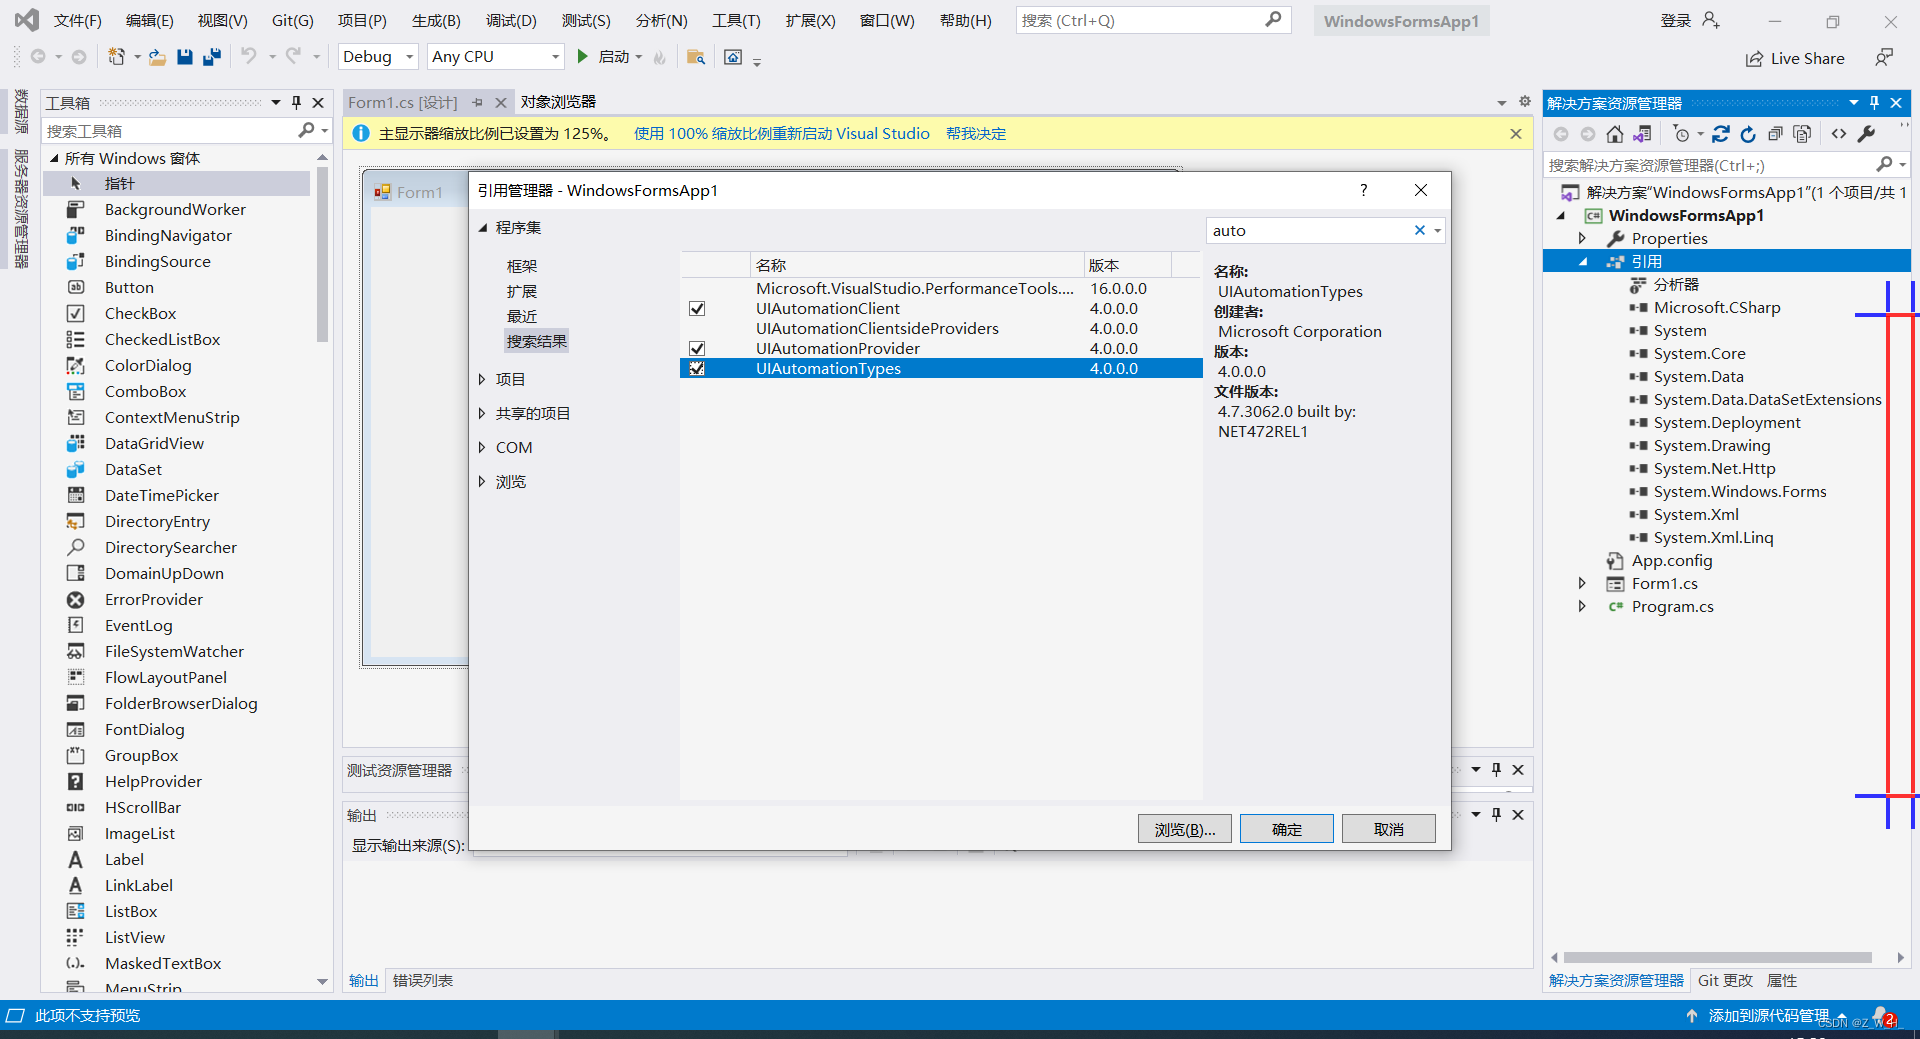Dismiss the yellow scaling info bar
This screenshot has width=1920, height=1039.
1516,134
